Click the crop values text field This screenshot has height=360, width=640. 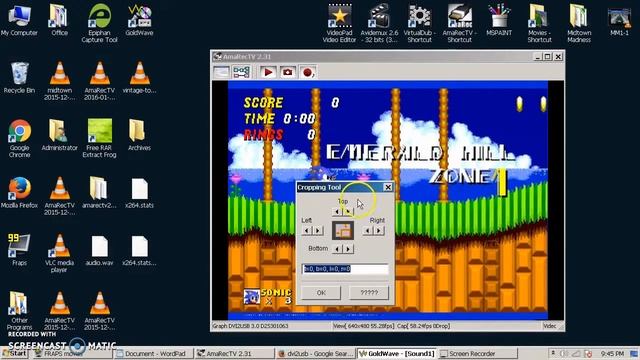[345, 269]
